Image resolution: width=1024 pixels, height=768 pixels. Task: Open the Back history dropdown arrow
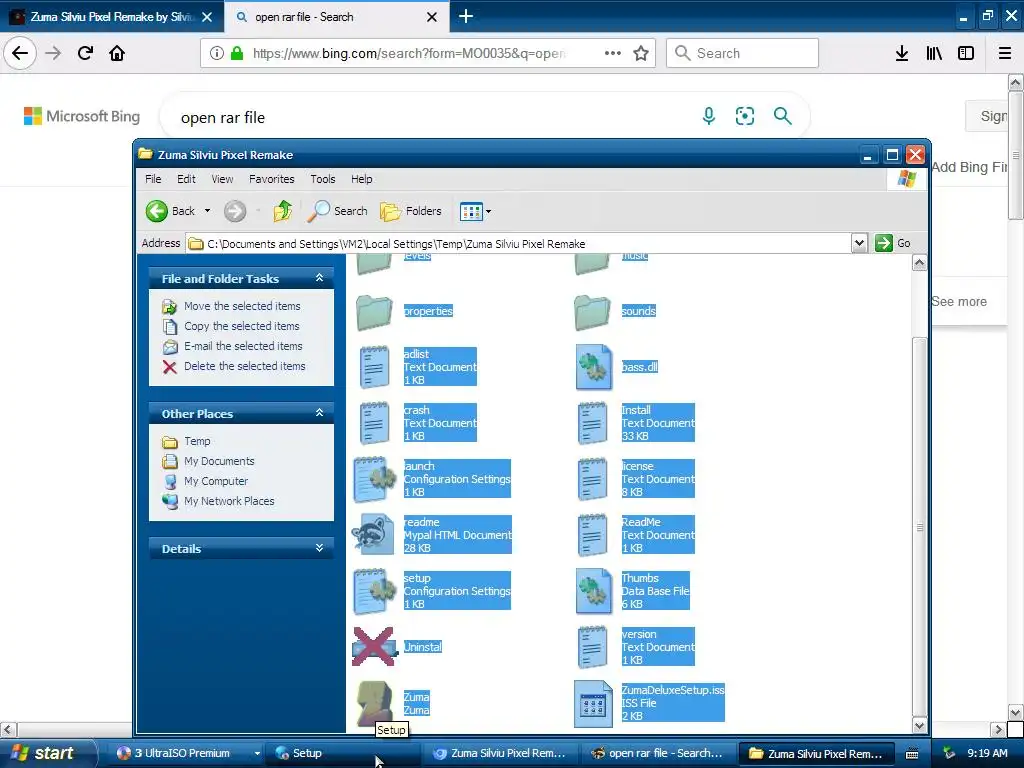[x=207, y=211]
